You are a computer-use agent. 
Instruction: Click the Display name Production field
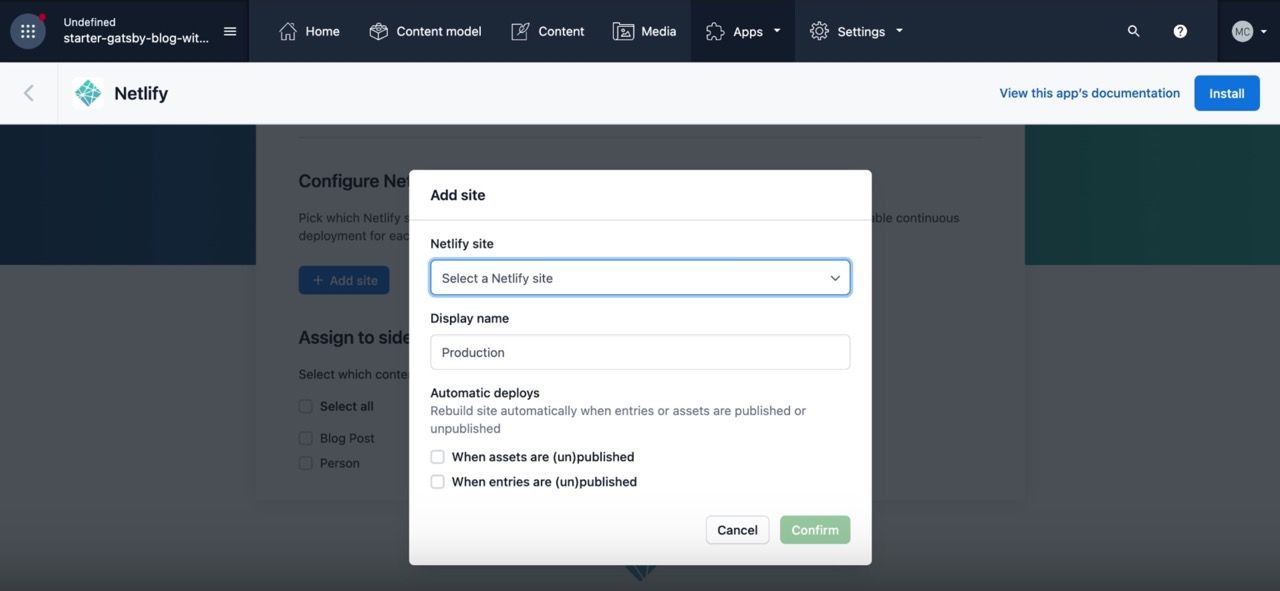640,352
